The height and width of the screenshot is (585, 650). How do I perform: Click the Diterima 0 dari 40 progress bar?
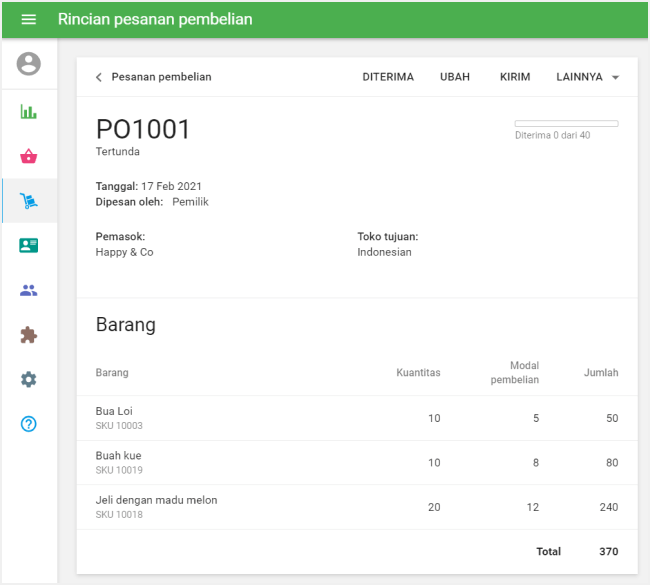[x=566, y=124]
